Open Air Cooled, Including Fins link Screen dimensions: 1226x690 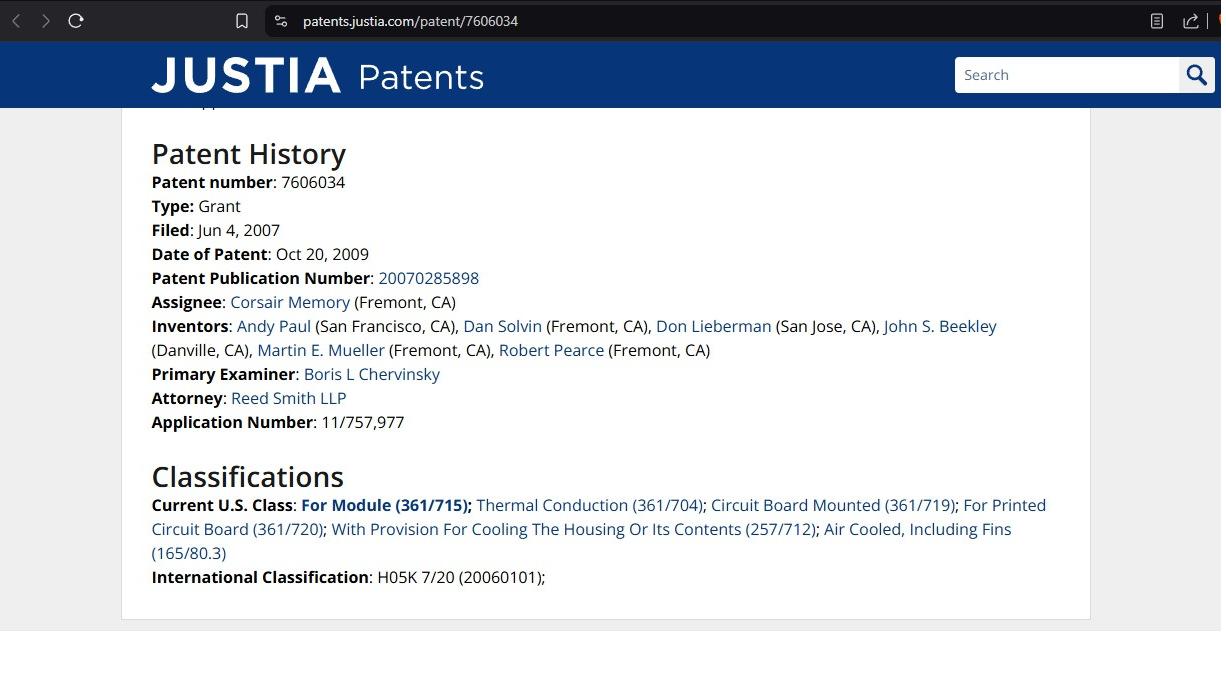(x=917, y=529)
